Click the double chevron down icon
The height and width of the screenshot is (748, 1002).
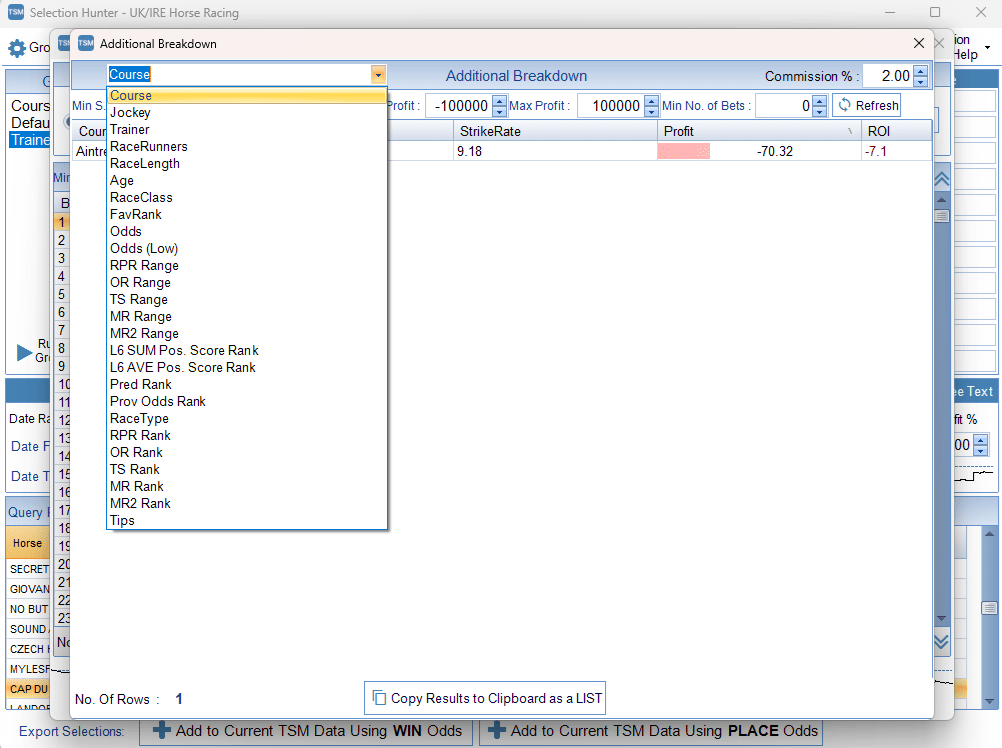click(941, 641)
